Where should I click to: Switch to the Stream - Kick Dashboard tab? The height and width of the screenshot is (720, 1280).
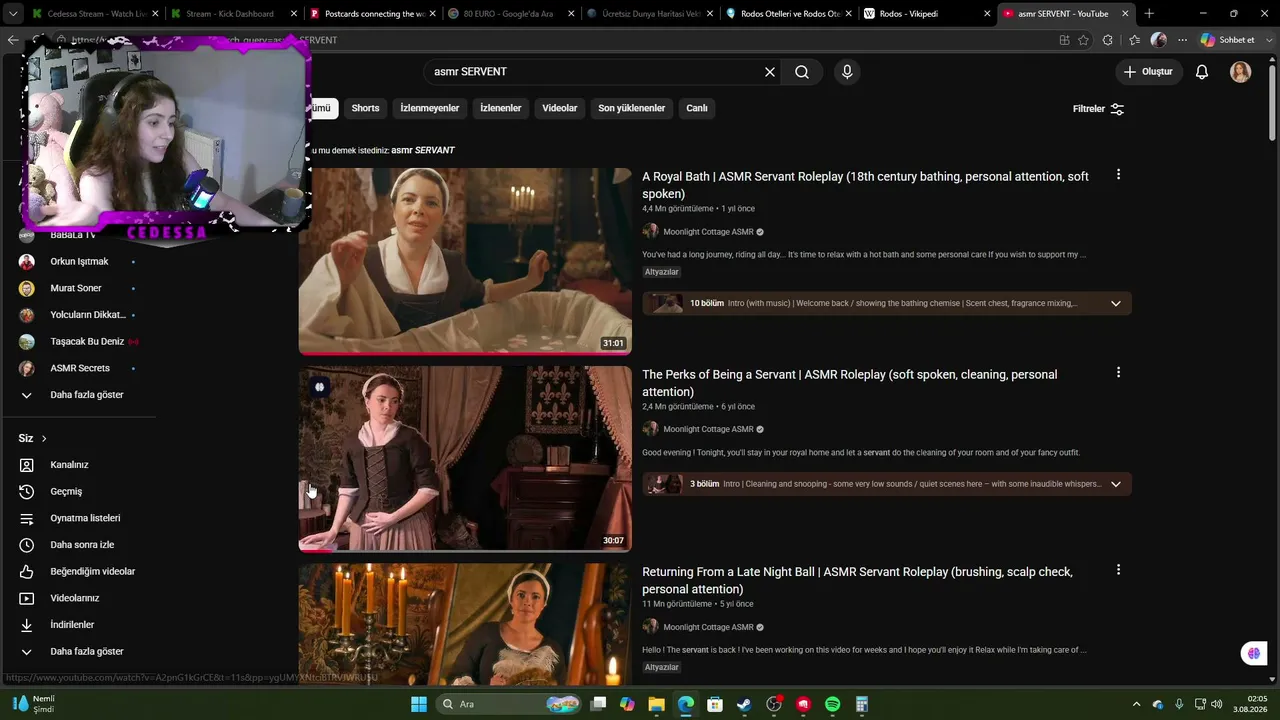[233, 14]
